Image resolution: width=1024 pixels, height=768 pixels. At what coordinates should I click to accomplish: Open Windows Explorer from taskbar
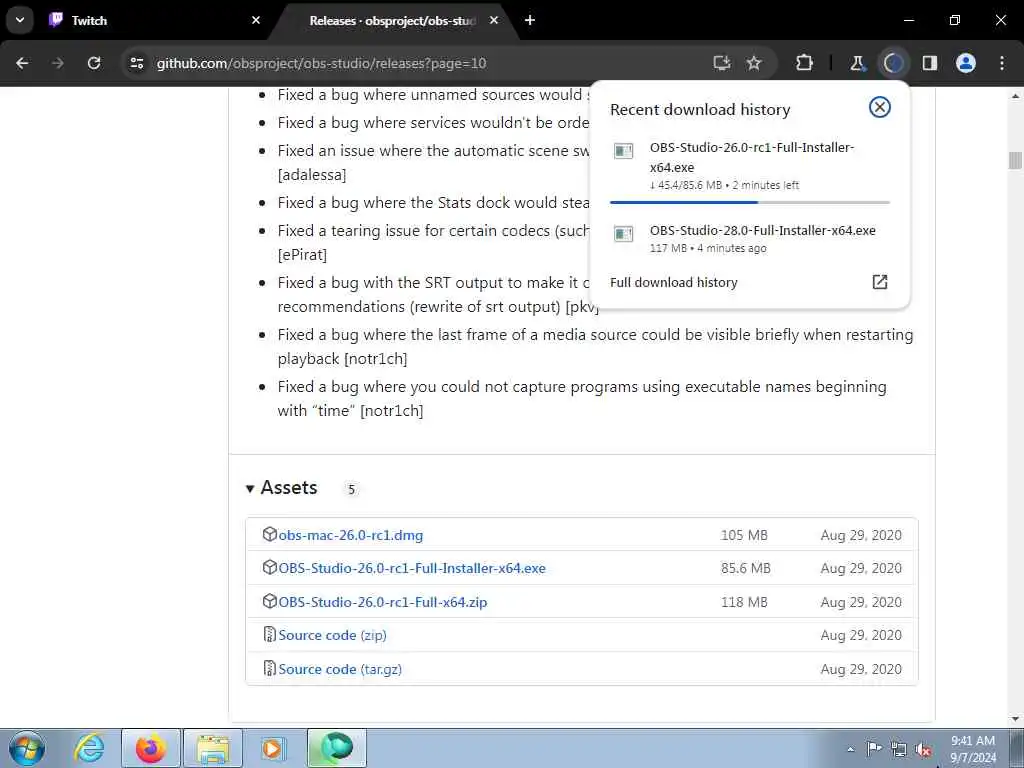point(213,748)
